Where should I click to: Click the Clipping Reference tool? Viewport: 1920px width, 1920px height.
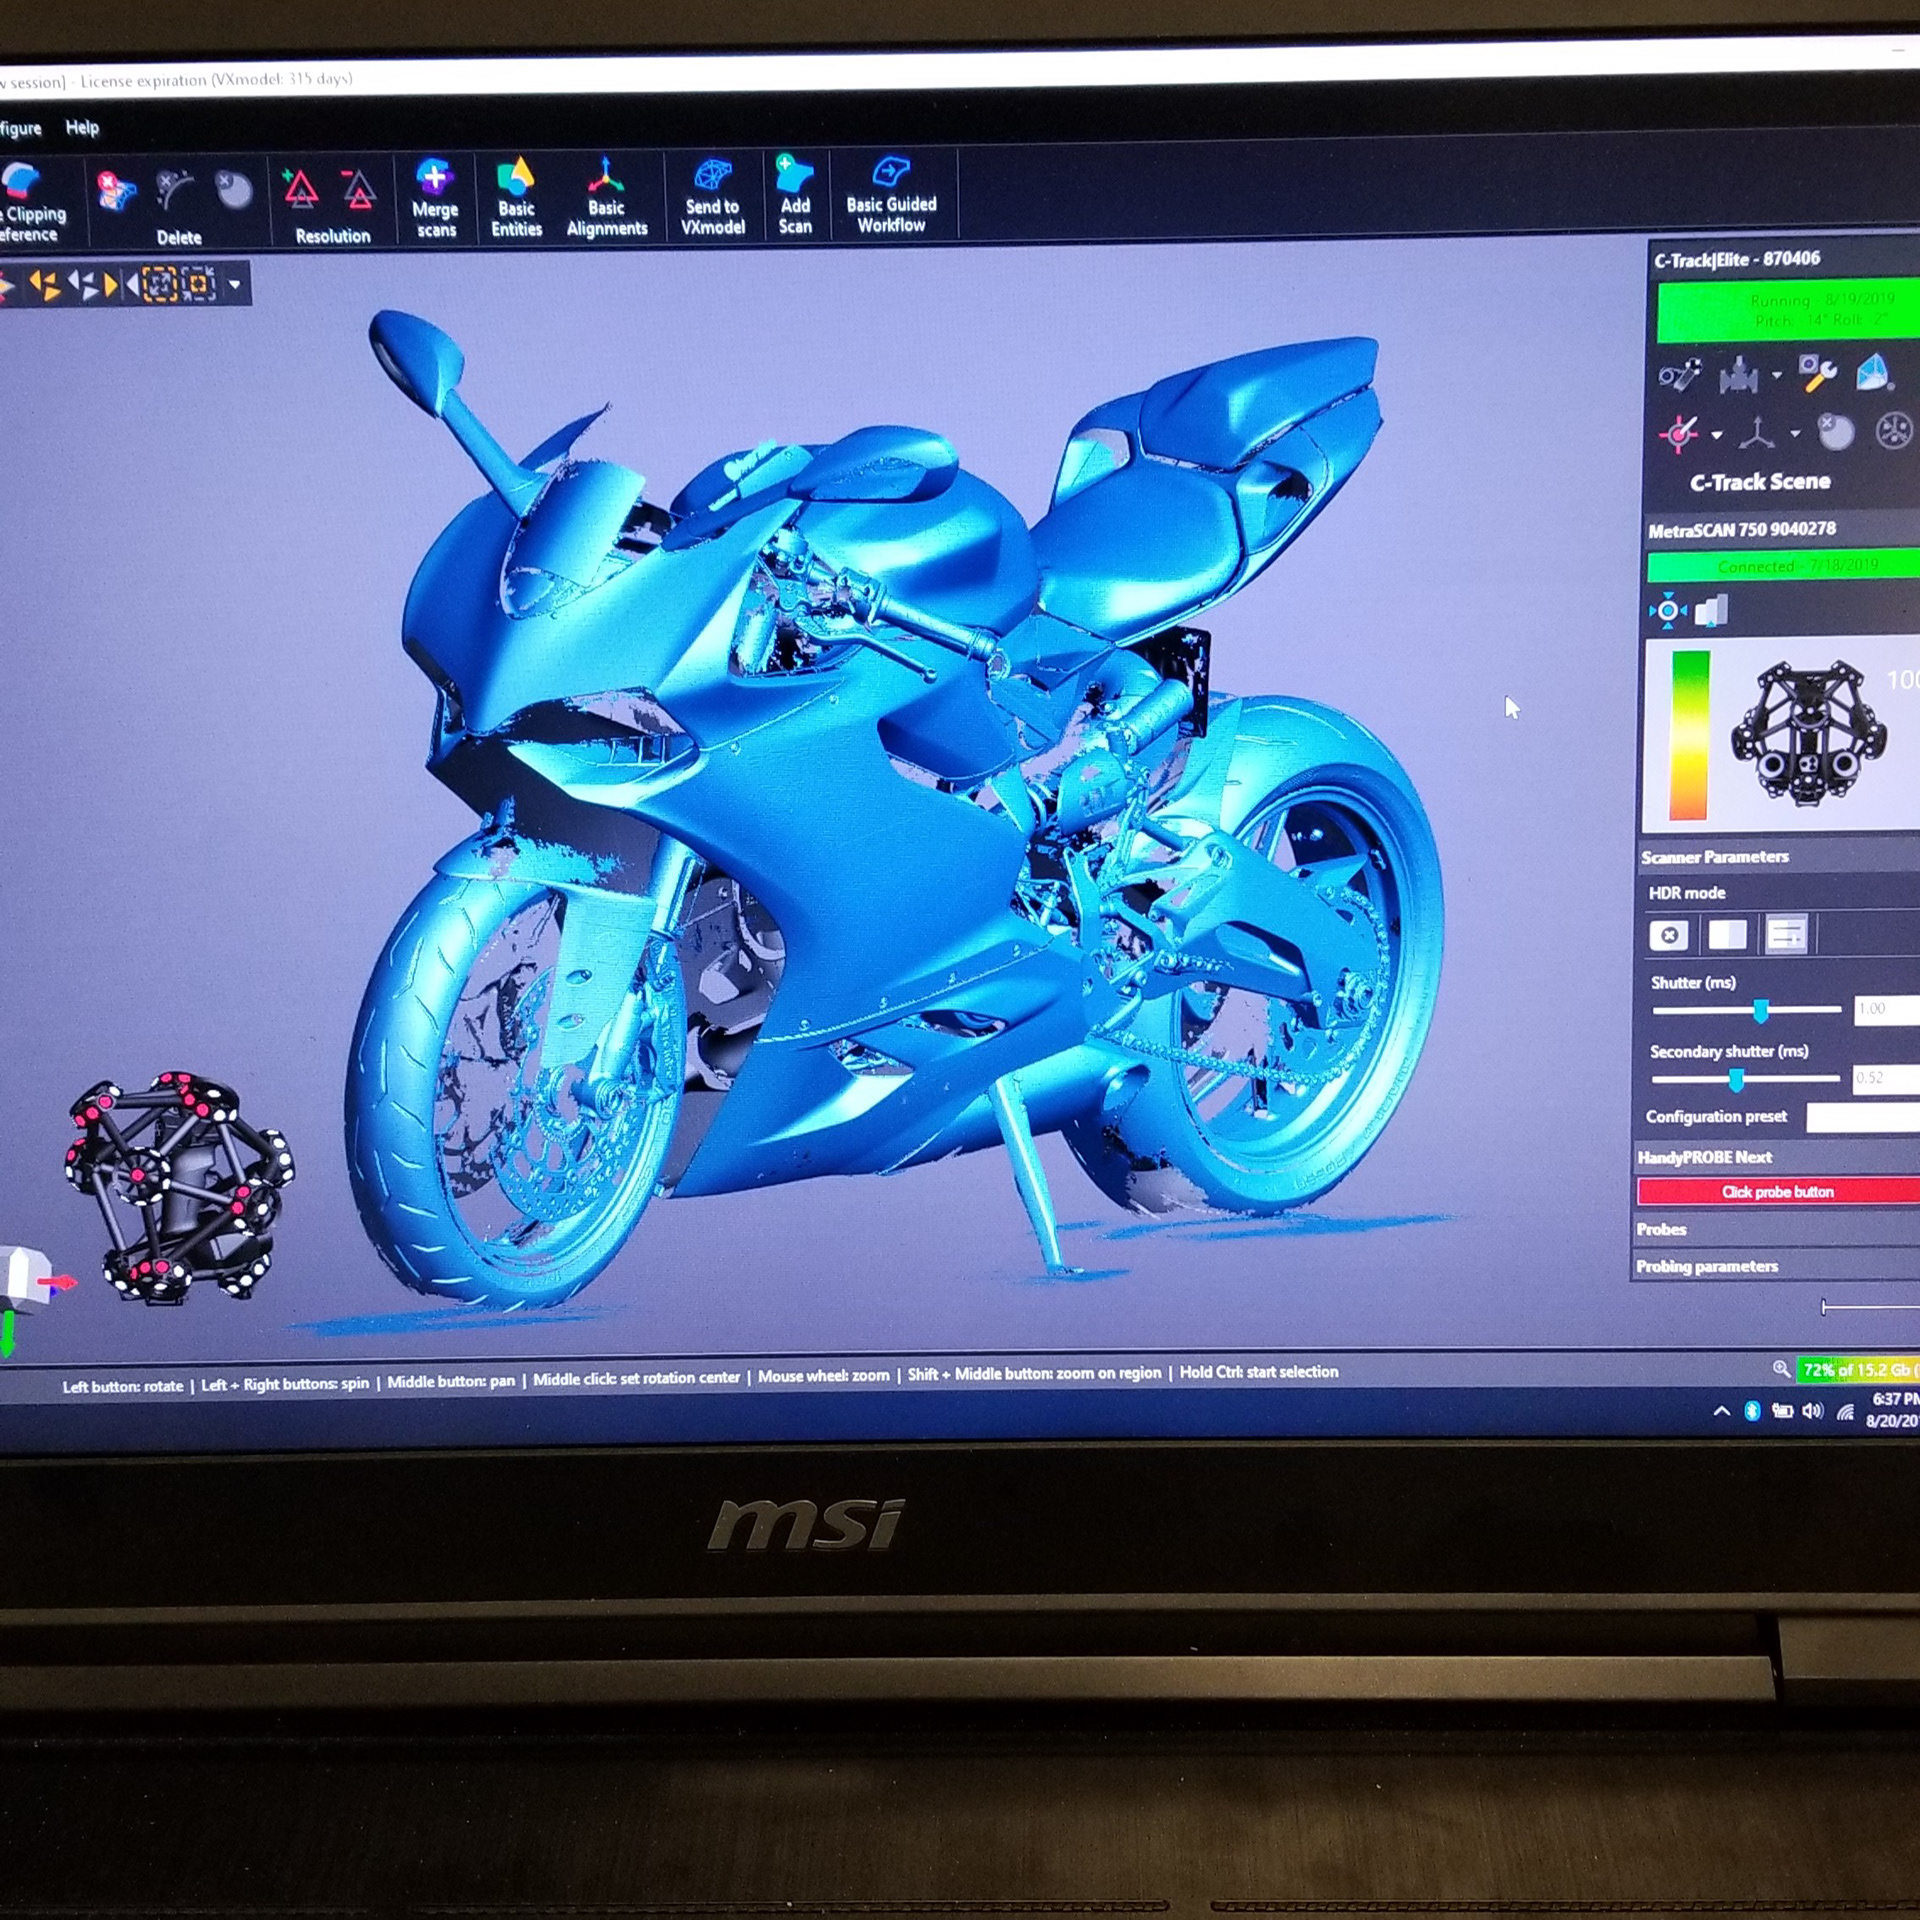pyautogui.click(x=30, y=202)
